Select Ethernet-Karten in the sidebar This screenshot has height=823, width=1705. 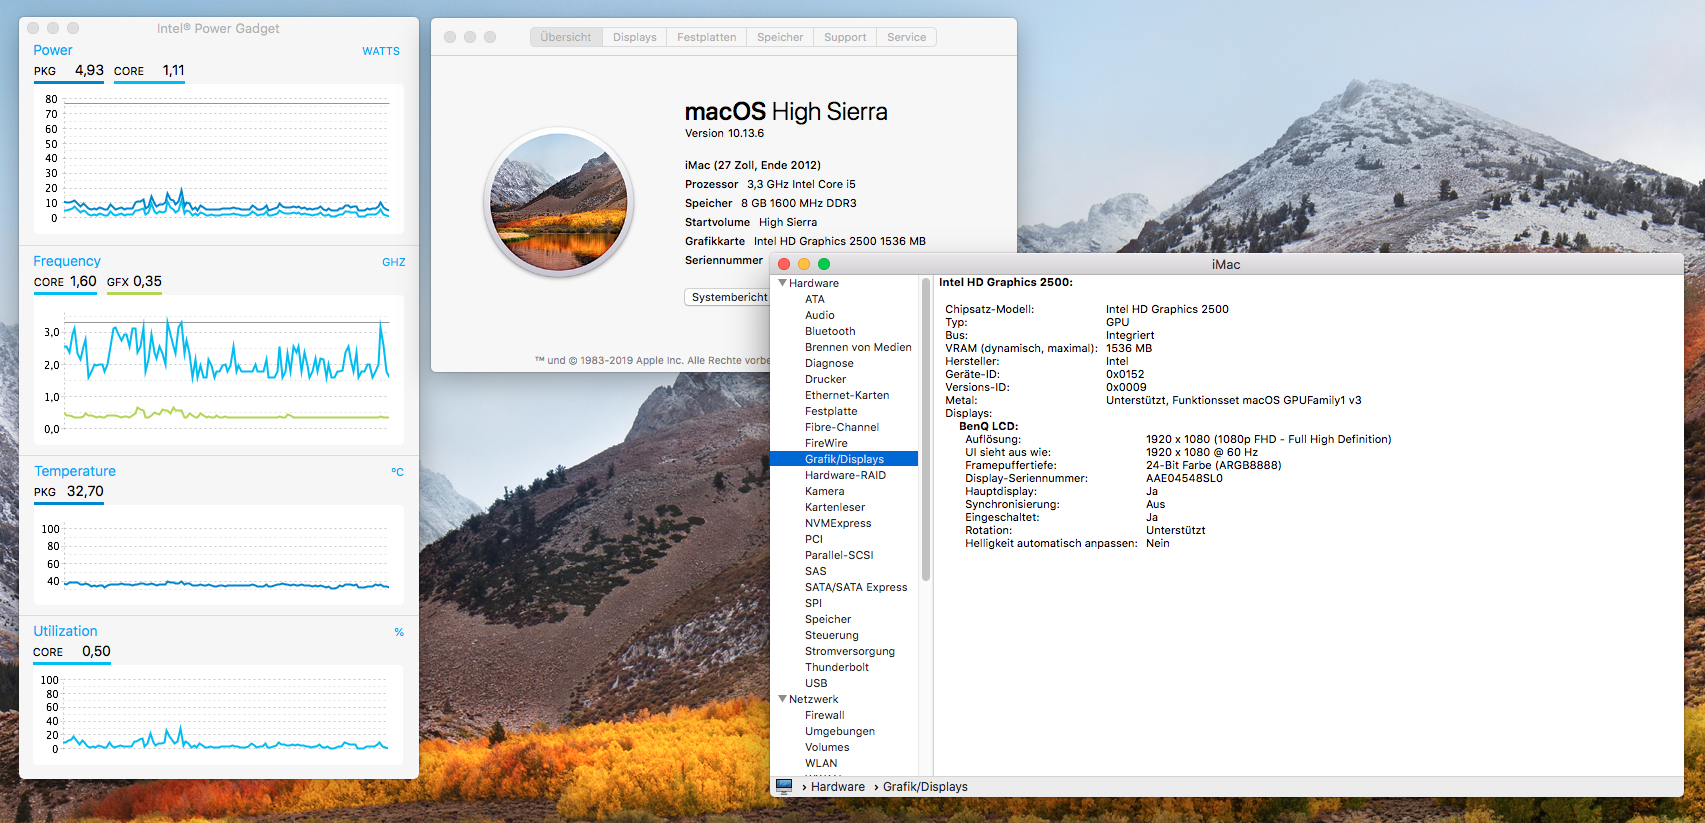click(847, 395)
